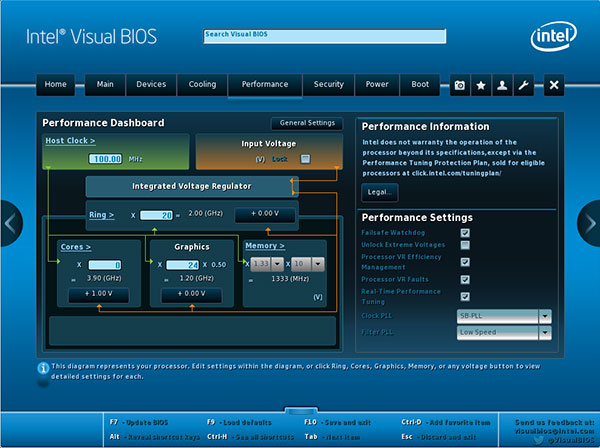Click the Ring multiplier field showing 20
Screen dimensions: 600x448
[157, 215]
